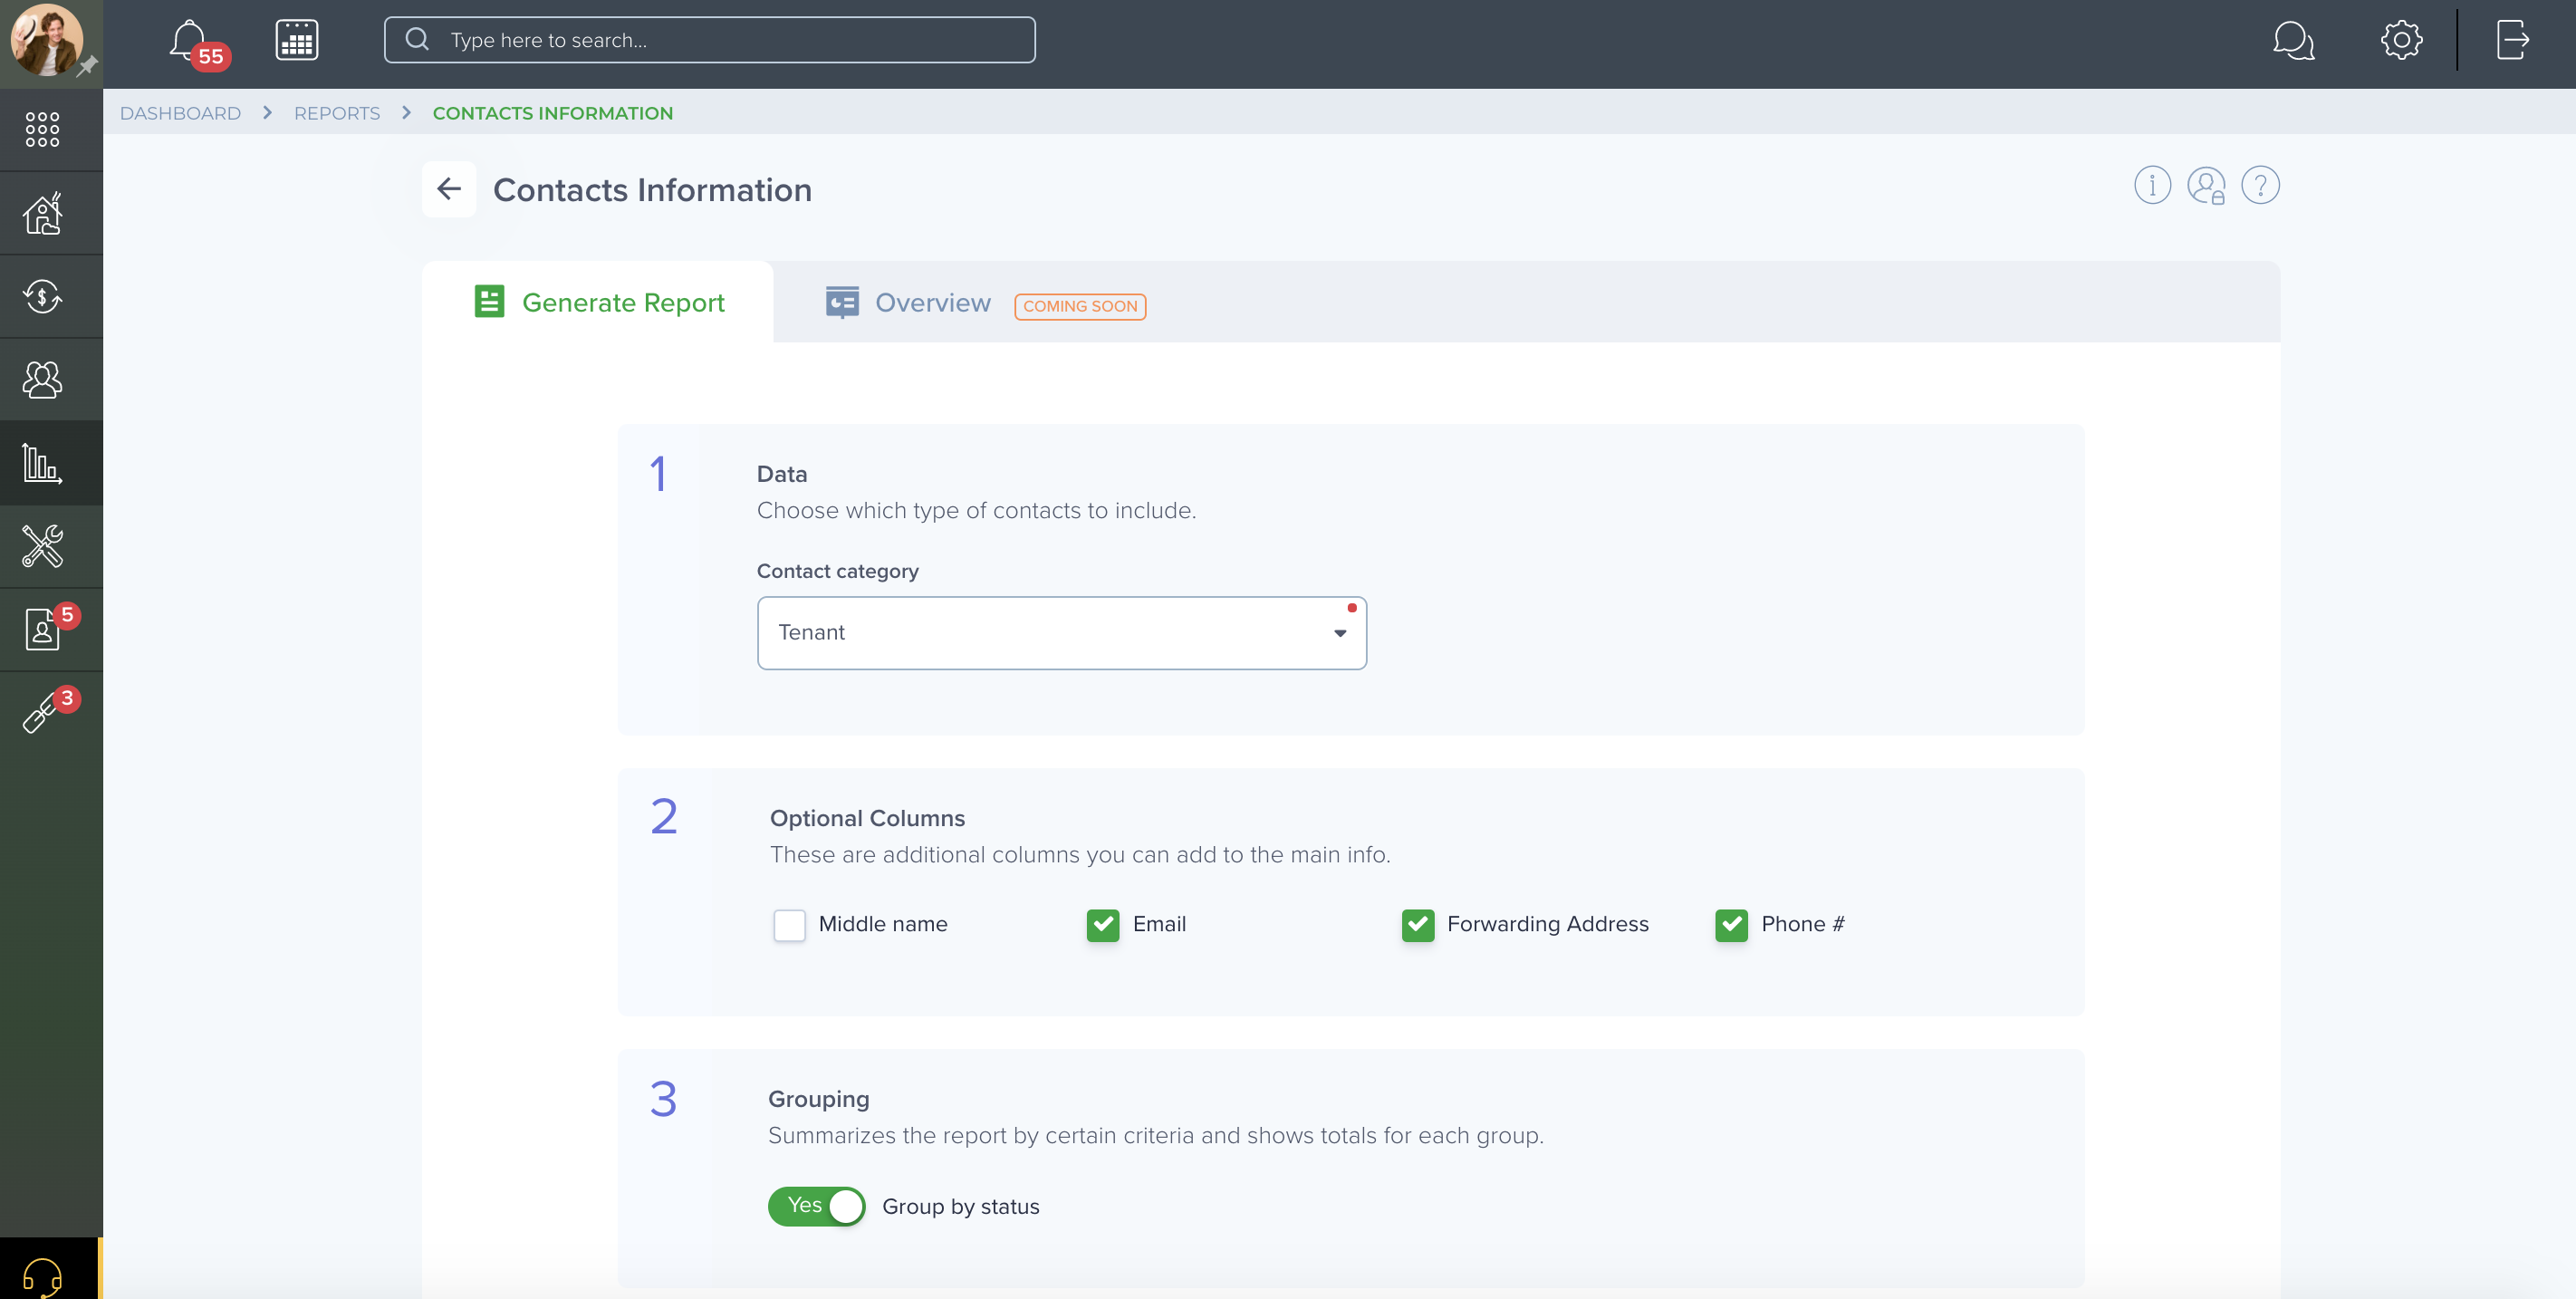Uncheck the Email checkbox
The width and height of the screenshot is (2576, 1299).
click(1103, 925)
